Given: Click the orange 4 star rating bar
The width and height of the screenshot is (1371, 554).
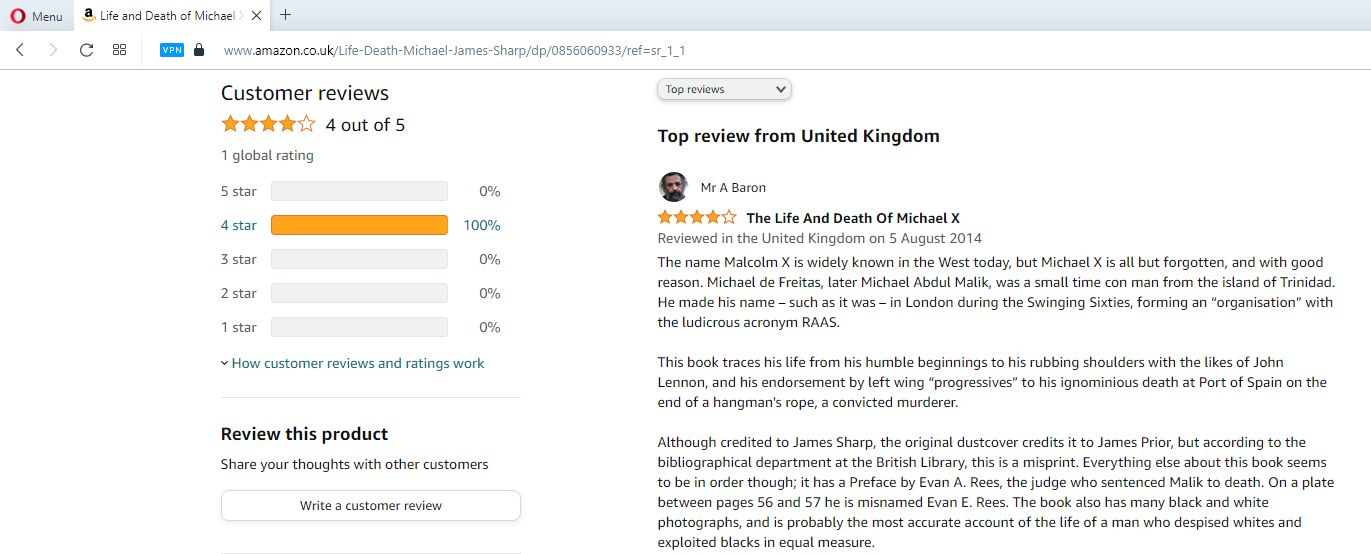Looking at the screenshot, I should click(x=359, y=225).
